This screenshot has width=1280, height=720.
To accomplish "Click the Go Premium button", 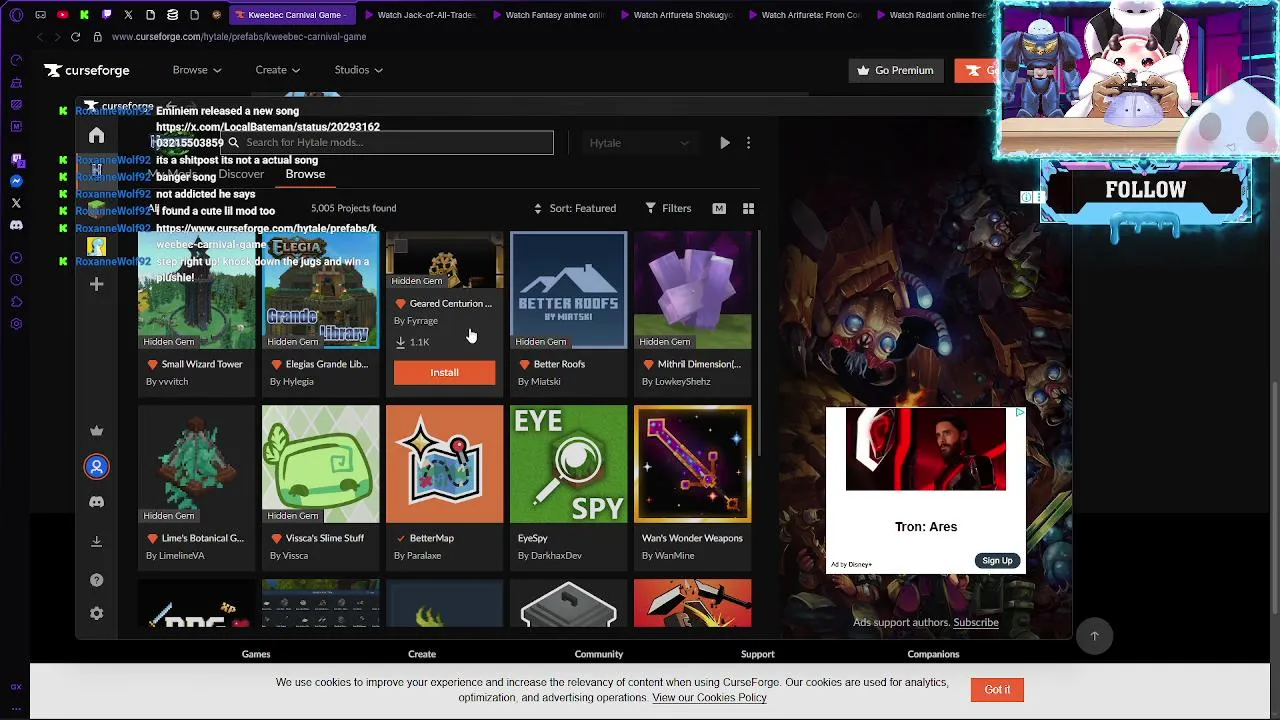I will coord(896,70).
